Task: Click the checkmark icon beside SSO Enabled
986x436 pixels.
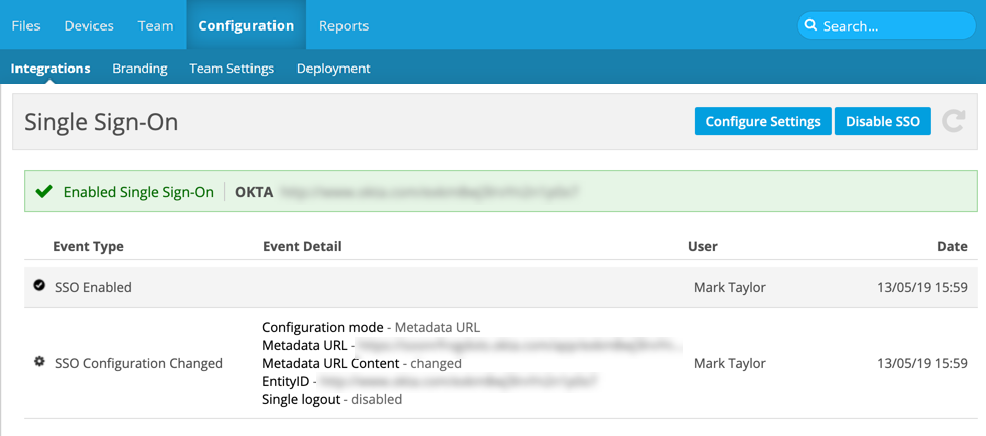Action: (39, 286)
